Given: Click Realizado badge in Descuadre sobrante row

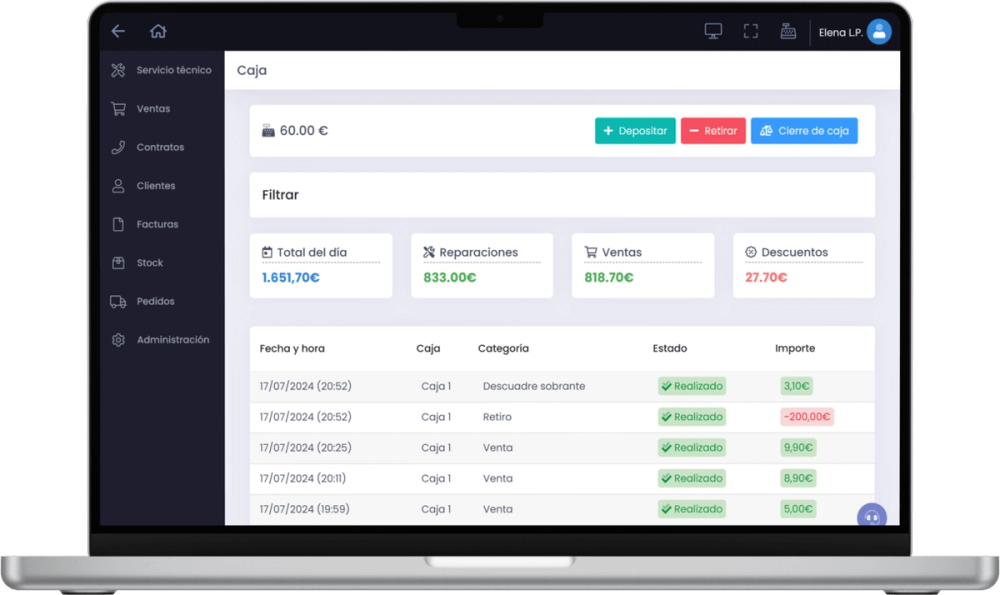Looking at the screenshot, I should tap(692, 386).
